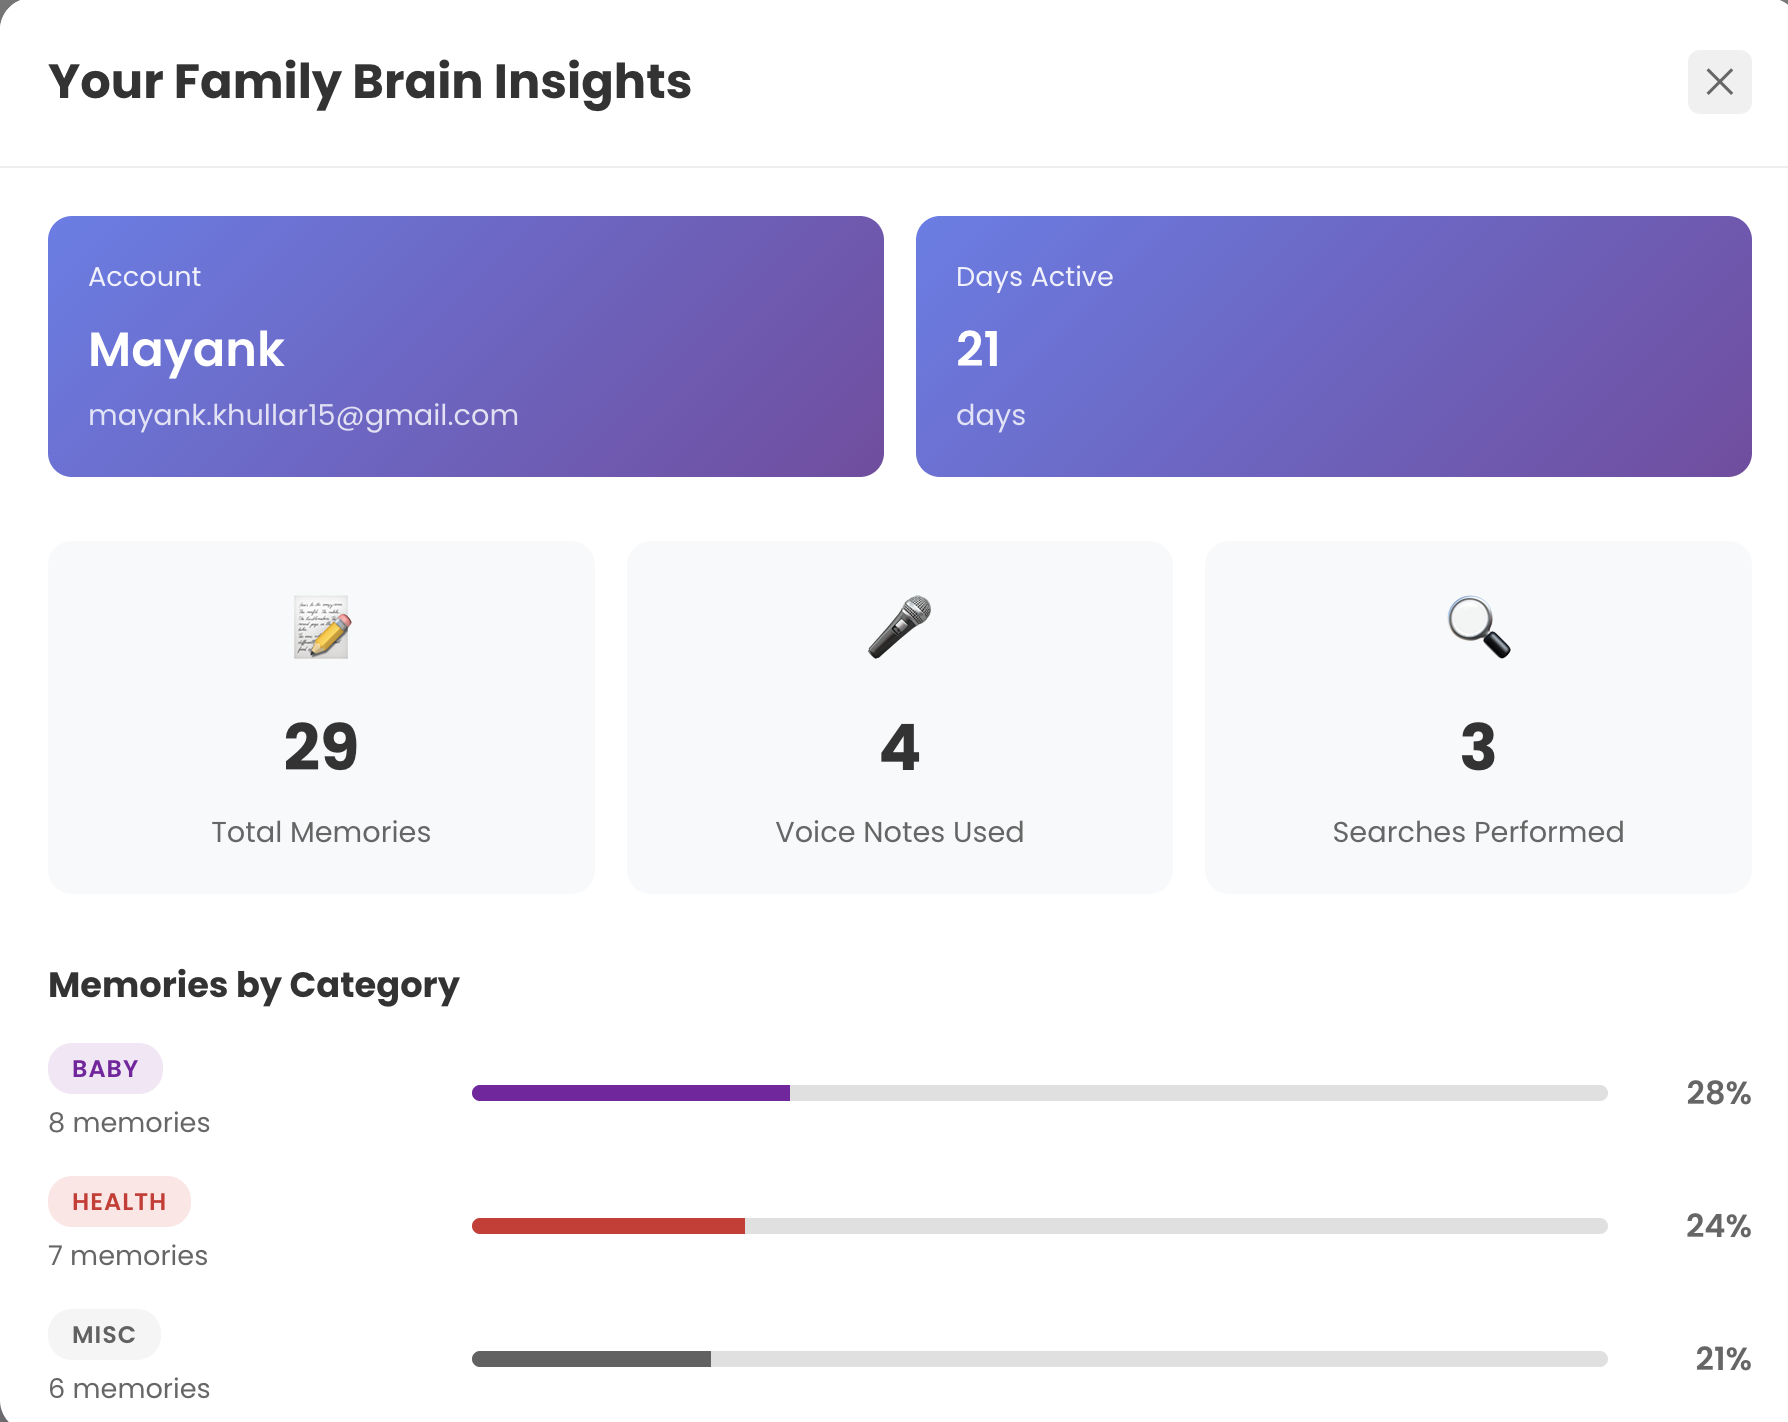Select the MISC category badge
Image resolution: width=1788 pixels, height=1422 pixels.
click(x=104, y=1334)
